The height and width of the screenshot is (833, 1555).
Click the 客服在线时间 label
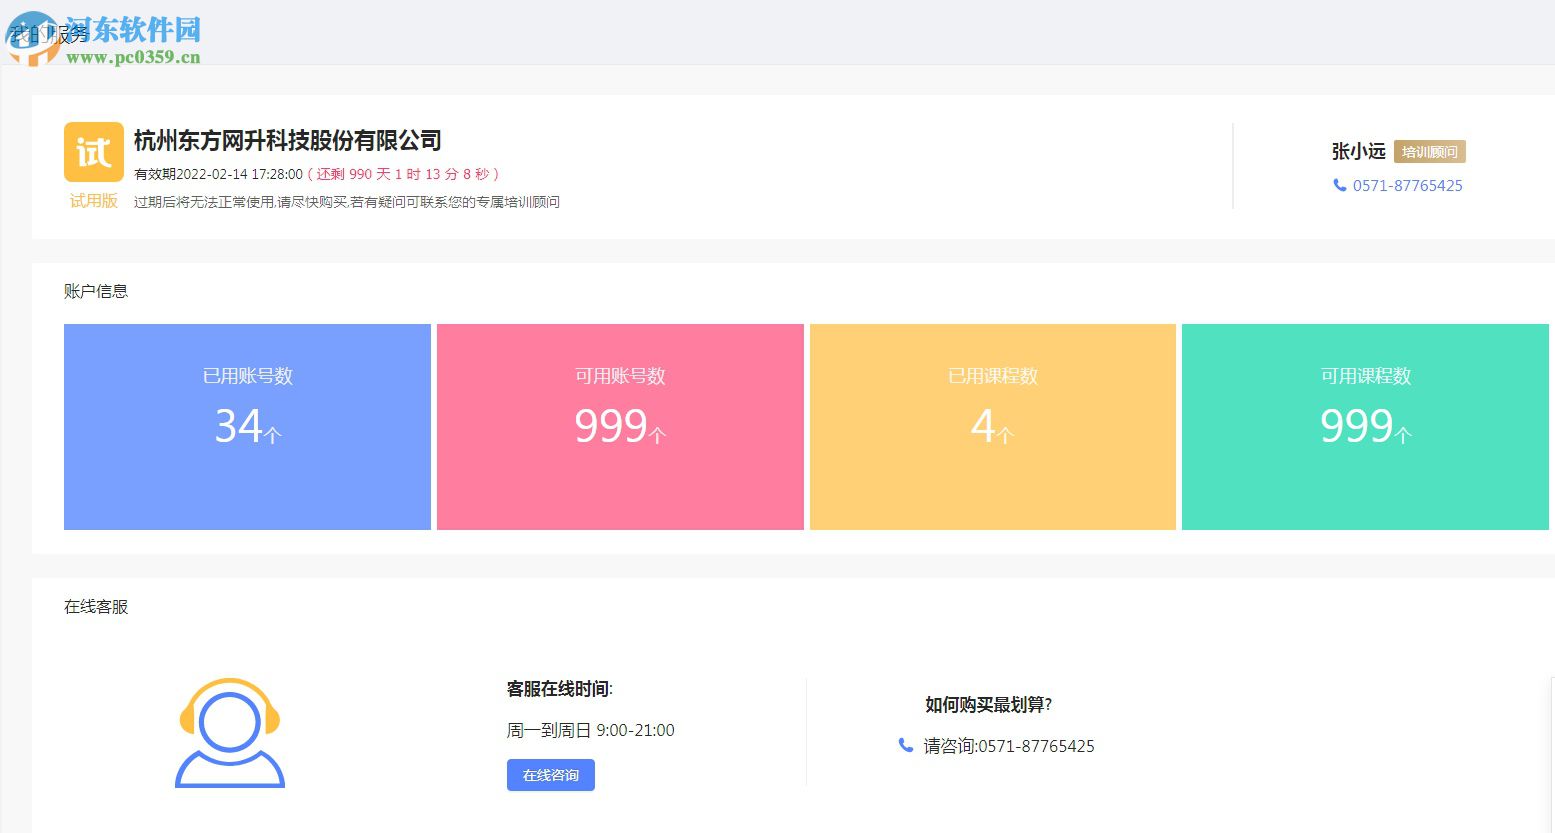(x=560, y=689)
